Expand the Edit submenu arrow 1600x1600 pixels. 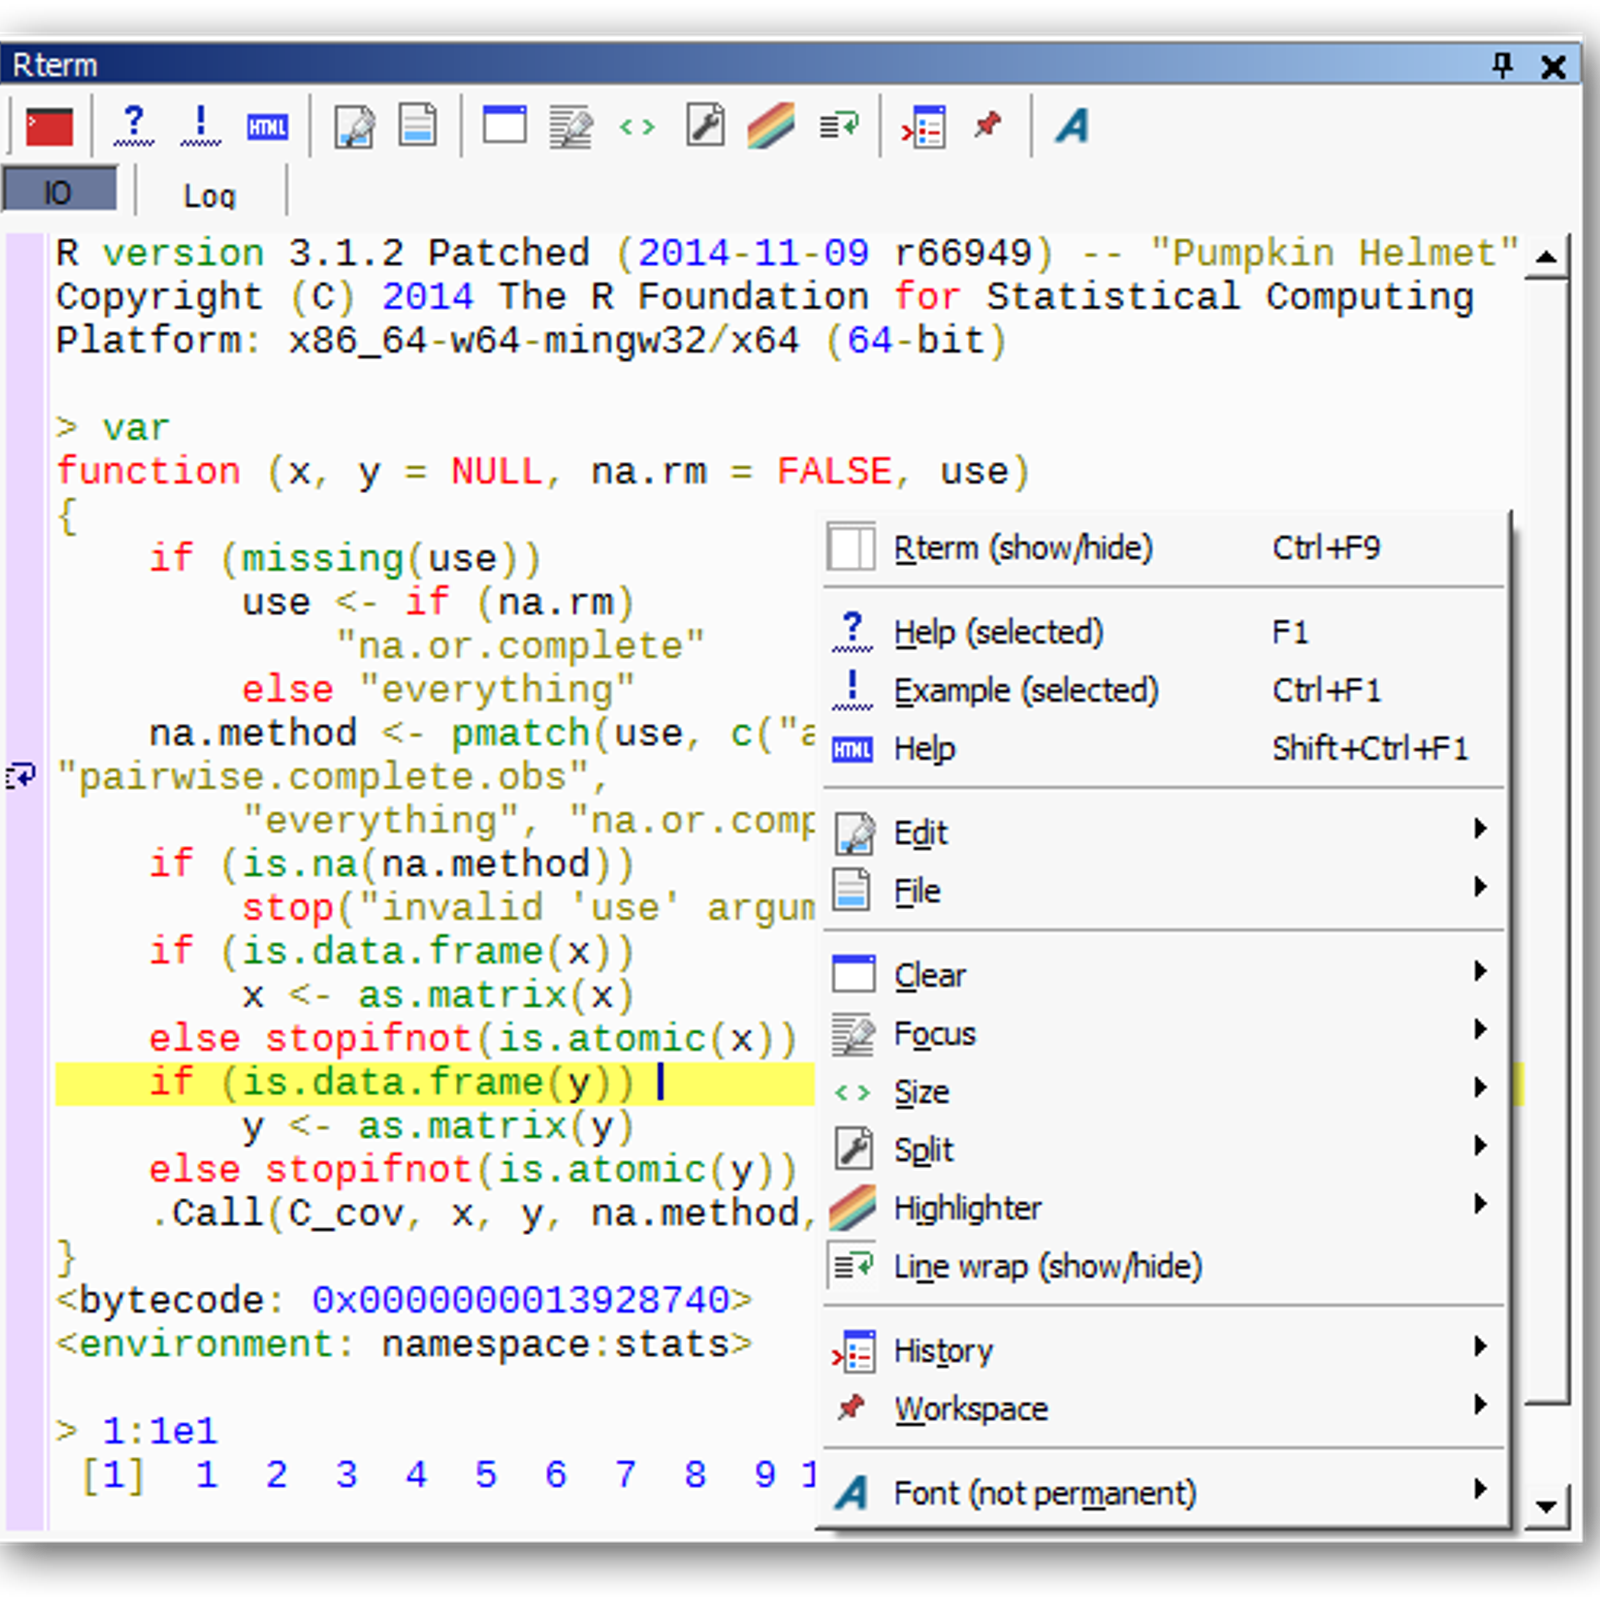[1480, 828]
